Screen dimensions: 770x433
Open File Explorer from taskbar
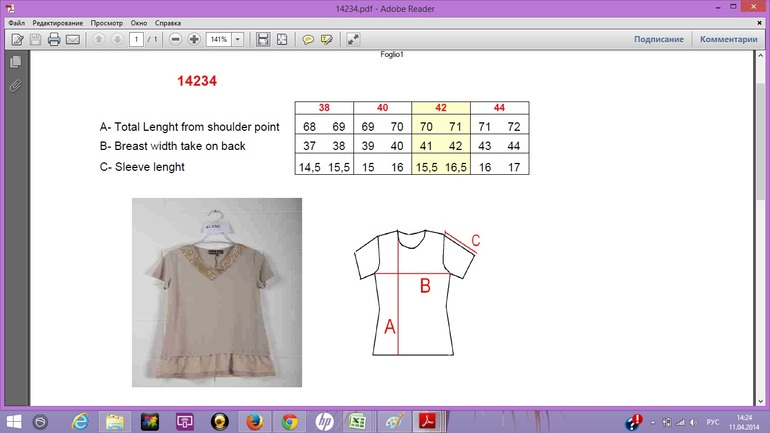point(114,422)
